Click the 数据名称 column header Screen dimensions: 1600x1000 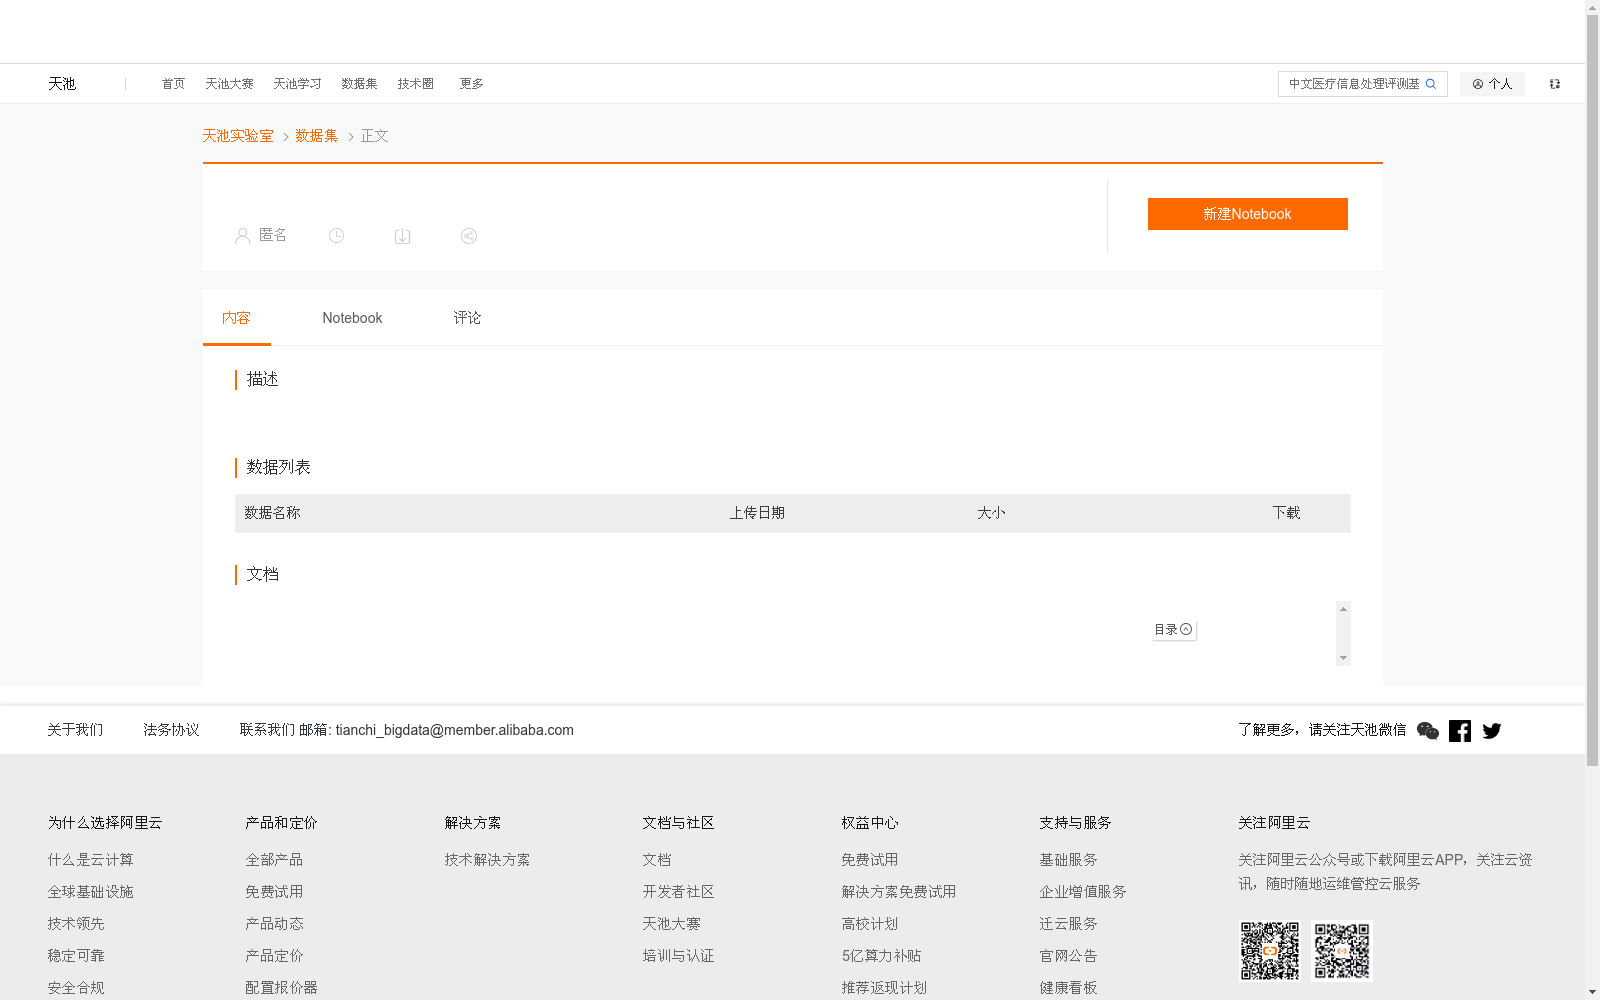[x=272, y=513]
